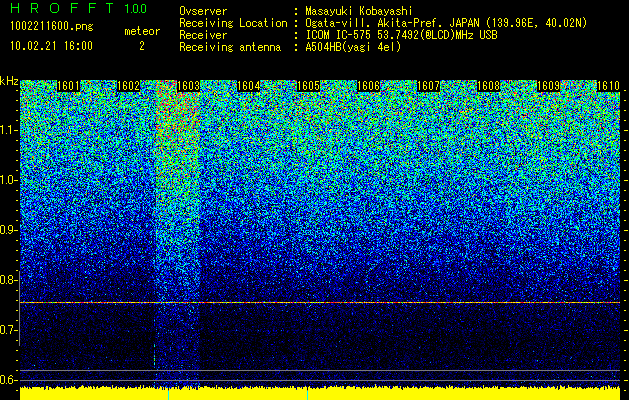Image resolution: width=629 pixels, height=400 pixels.
Task: Click the Receiving antenna label
Action: (230, 47)
